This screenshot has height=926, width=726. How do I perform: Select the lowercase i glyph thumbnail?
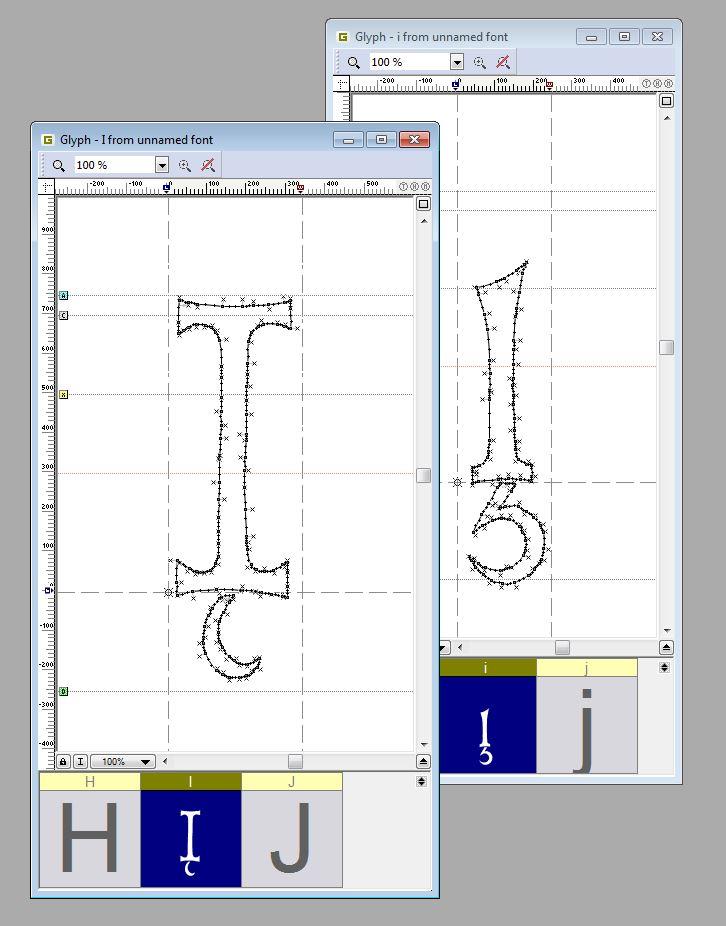tap(488, 725)
